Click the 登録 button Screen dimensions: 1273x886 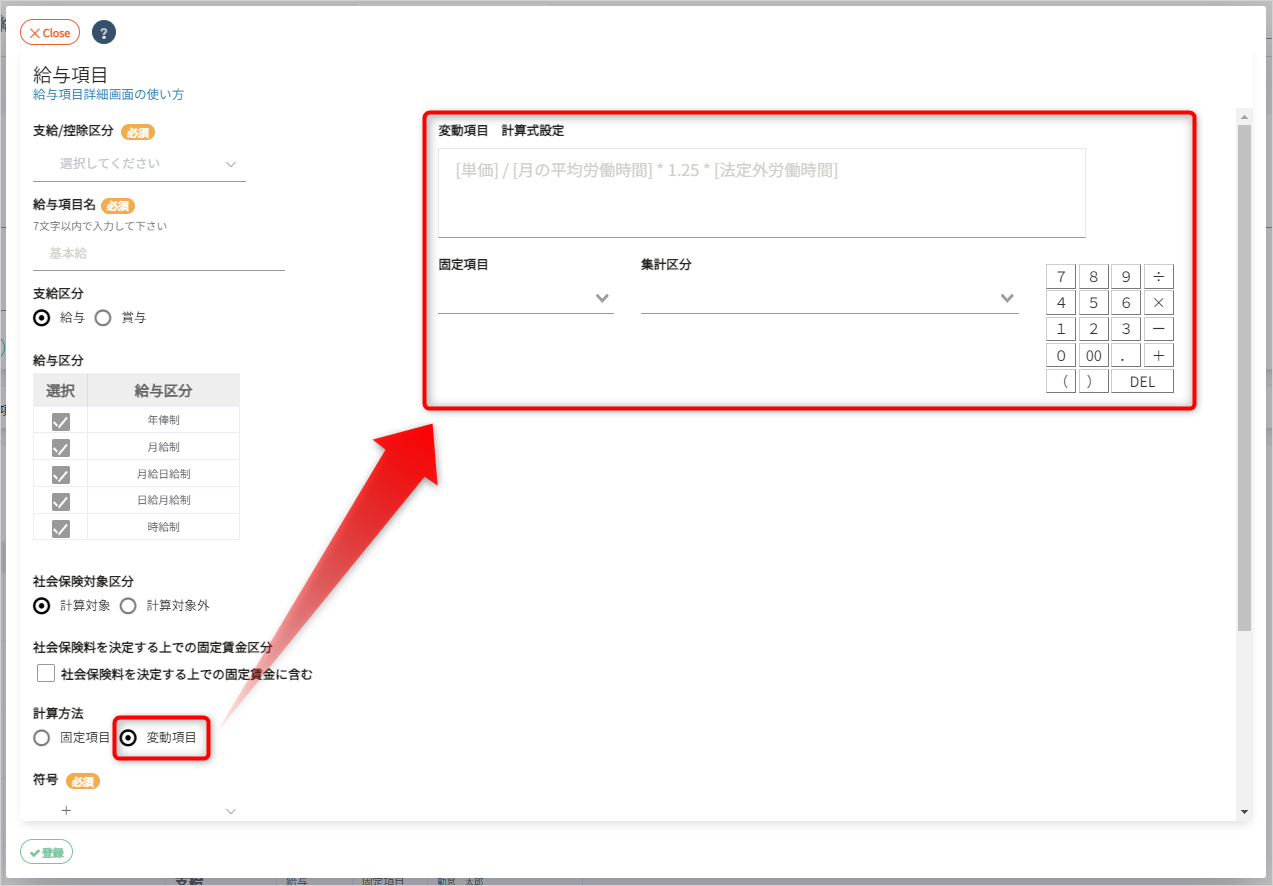point(47,852)
